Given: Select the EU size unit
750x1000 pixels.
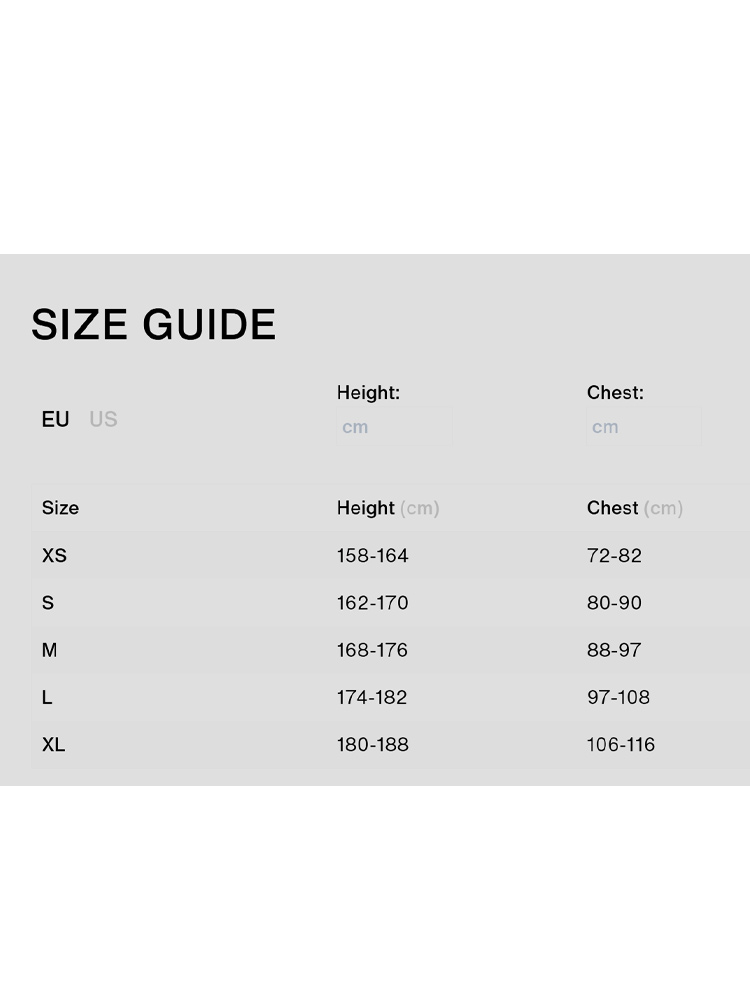Looking at the screenshot, I should coord(55,419).
